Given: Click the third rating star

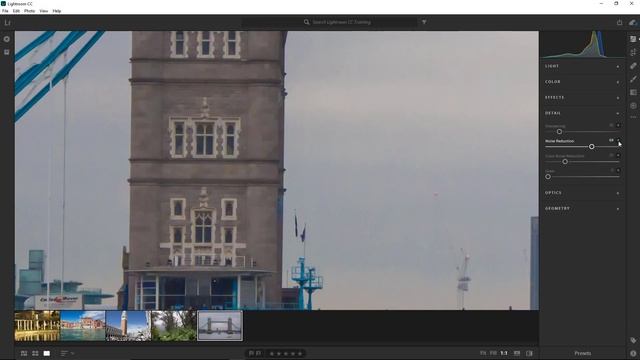Looking at the screenshot, I should (286, 353).
